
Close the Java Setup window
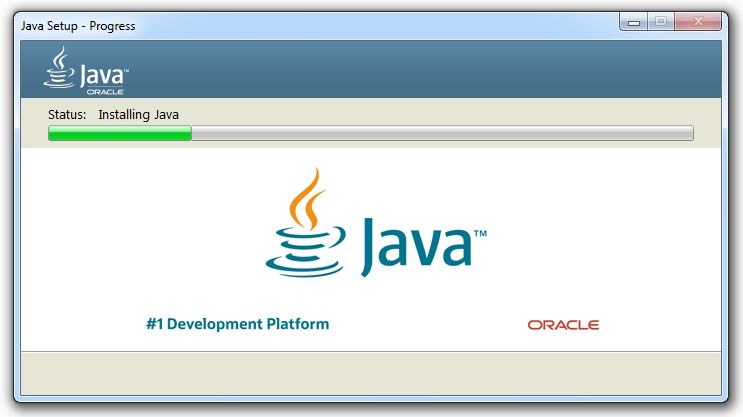coord(698,21)
